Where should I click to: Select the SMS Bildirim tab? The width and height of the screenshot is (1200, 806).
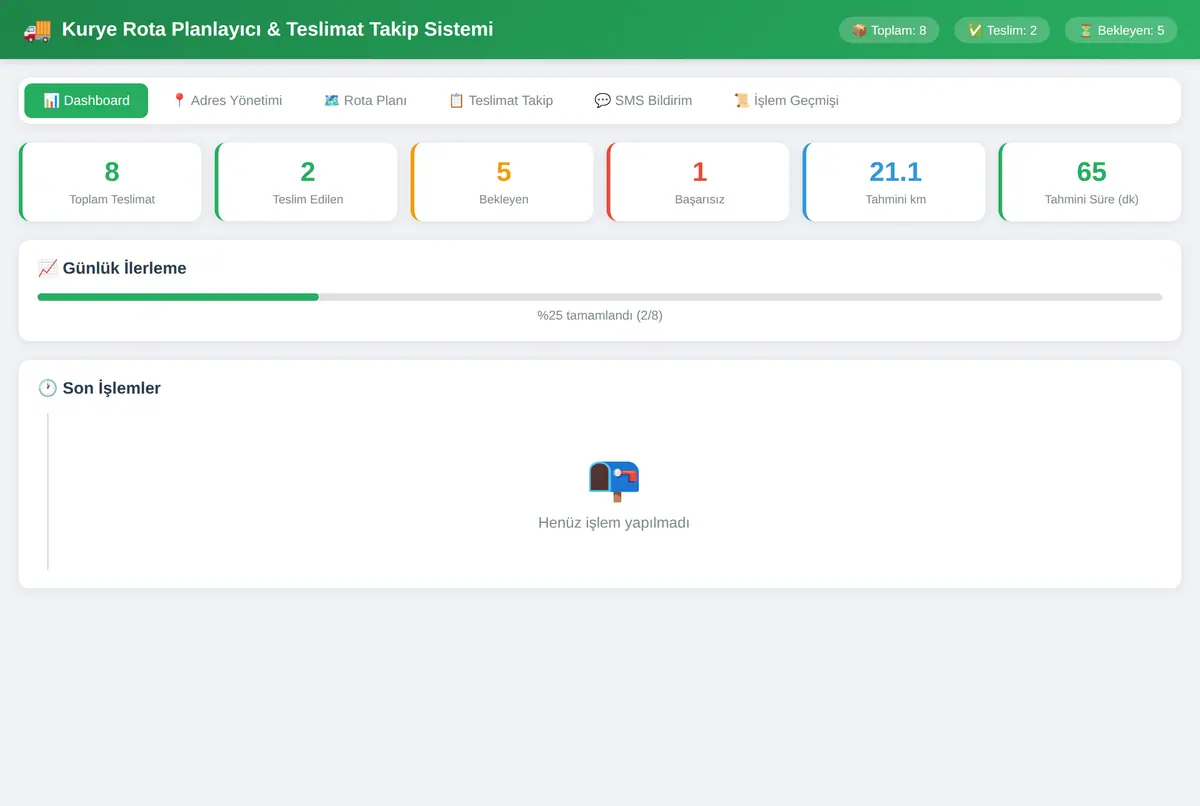(x=643, y=100)
